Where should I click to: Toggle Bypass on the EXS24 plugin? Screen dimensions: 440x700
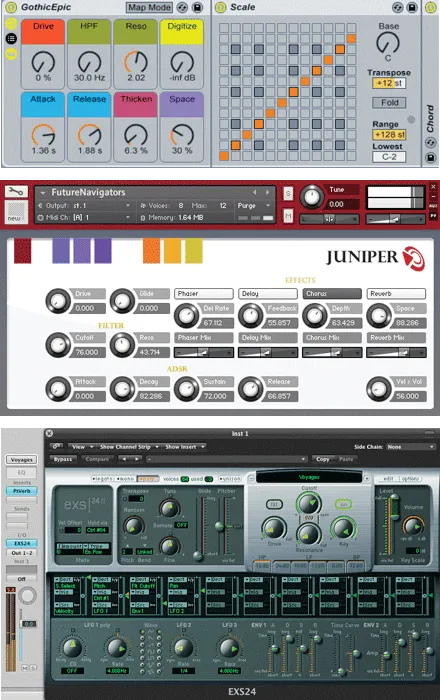pos(63,459)
